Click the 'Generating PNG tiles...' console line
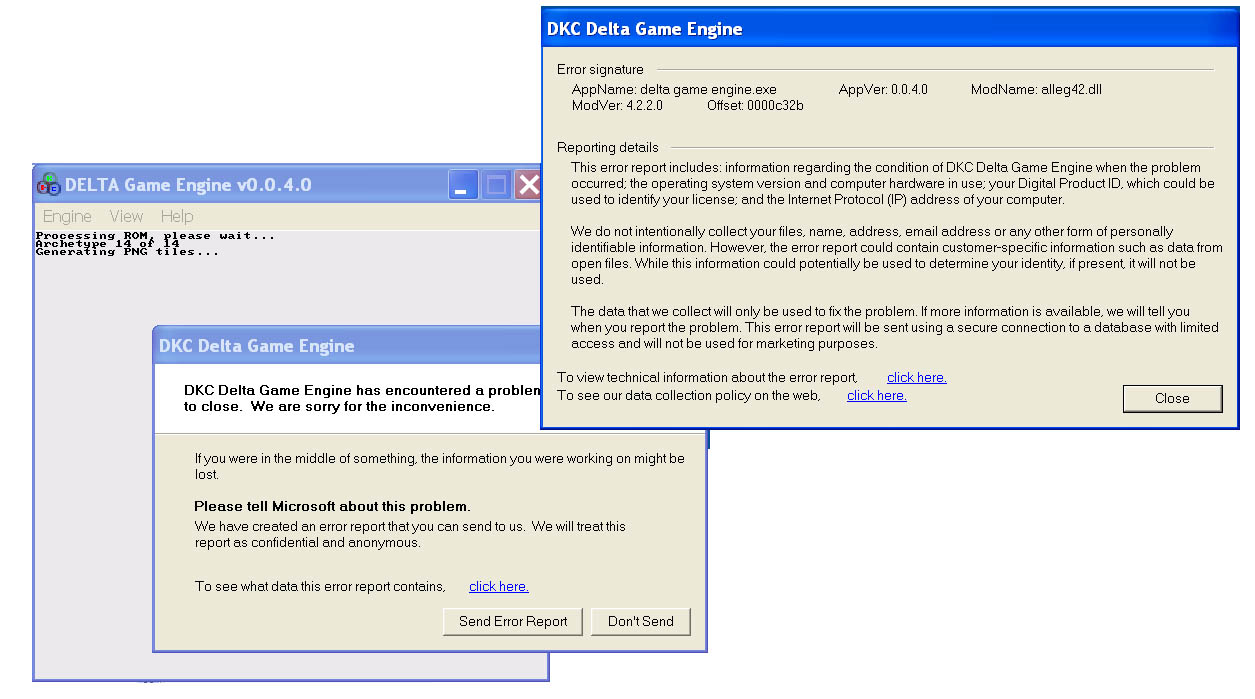1255x699 pixels. pyautogui.click(x=126, y=252)
